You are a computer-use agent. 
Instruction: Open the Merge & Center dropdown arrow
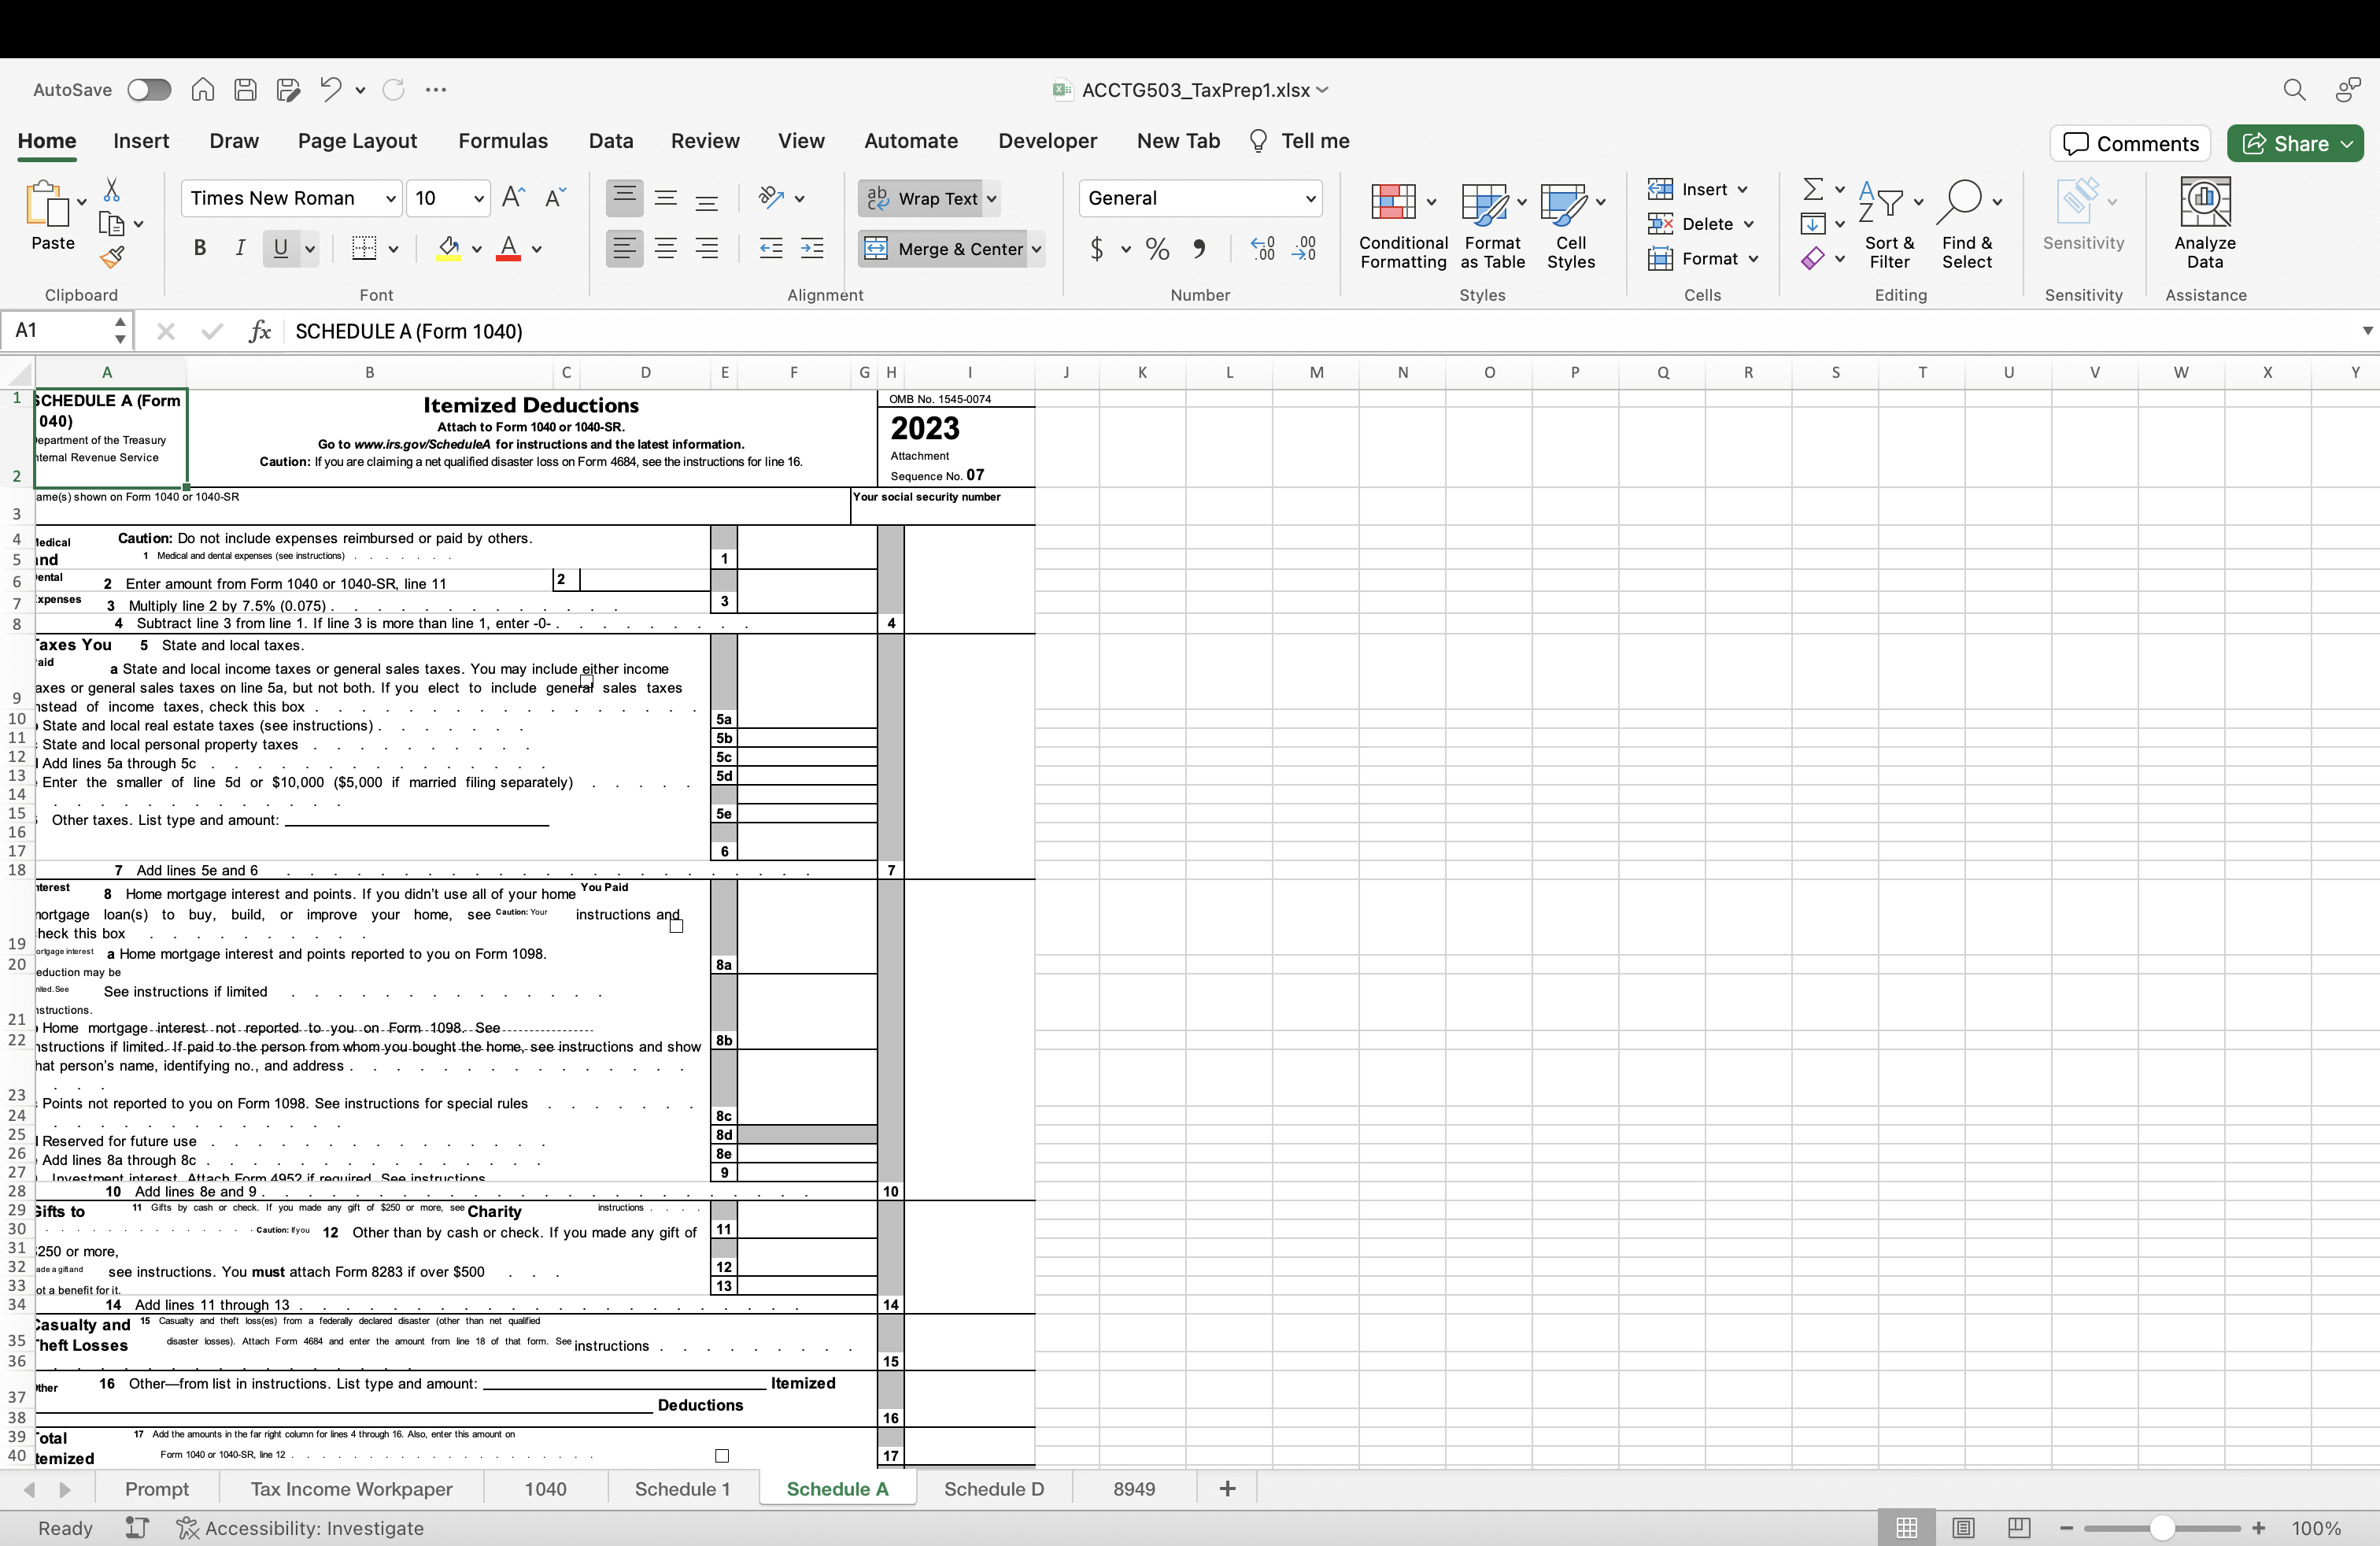pyautogui.click(x=1037, y=248)
